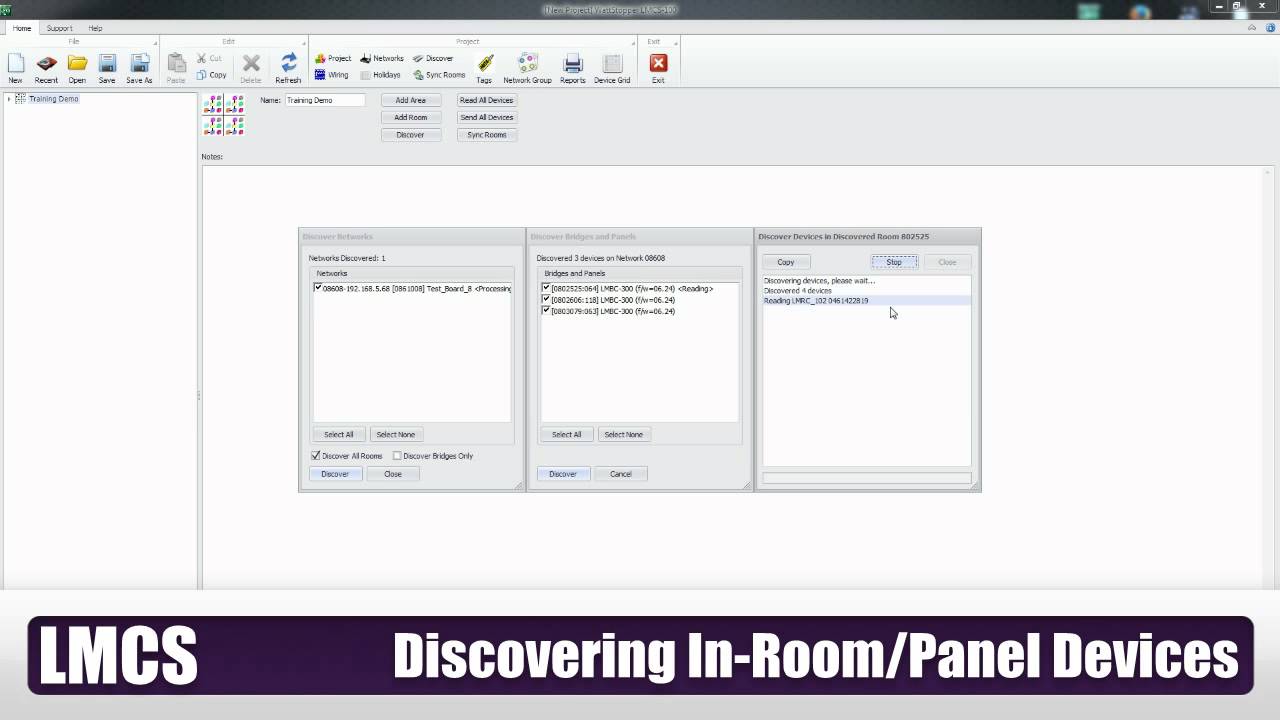Click Discover in the ribbon Project group
1280x720 pixels.
[433, 58]
